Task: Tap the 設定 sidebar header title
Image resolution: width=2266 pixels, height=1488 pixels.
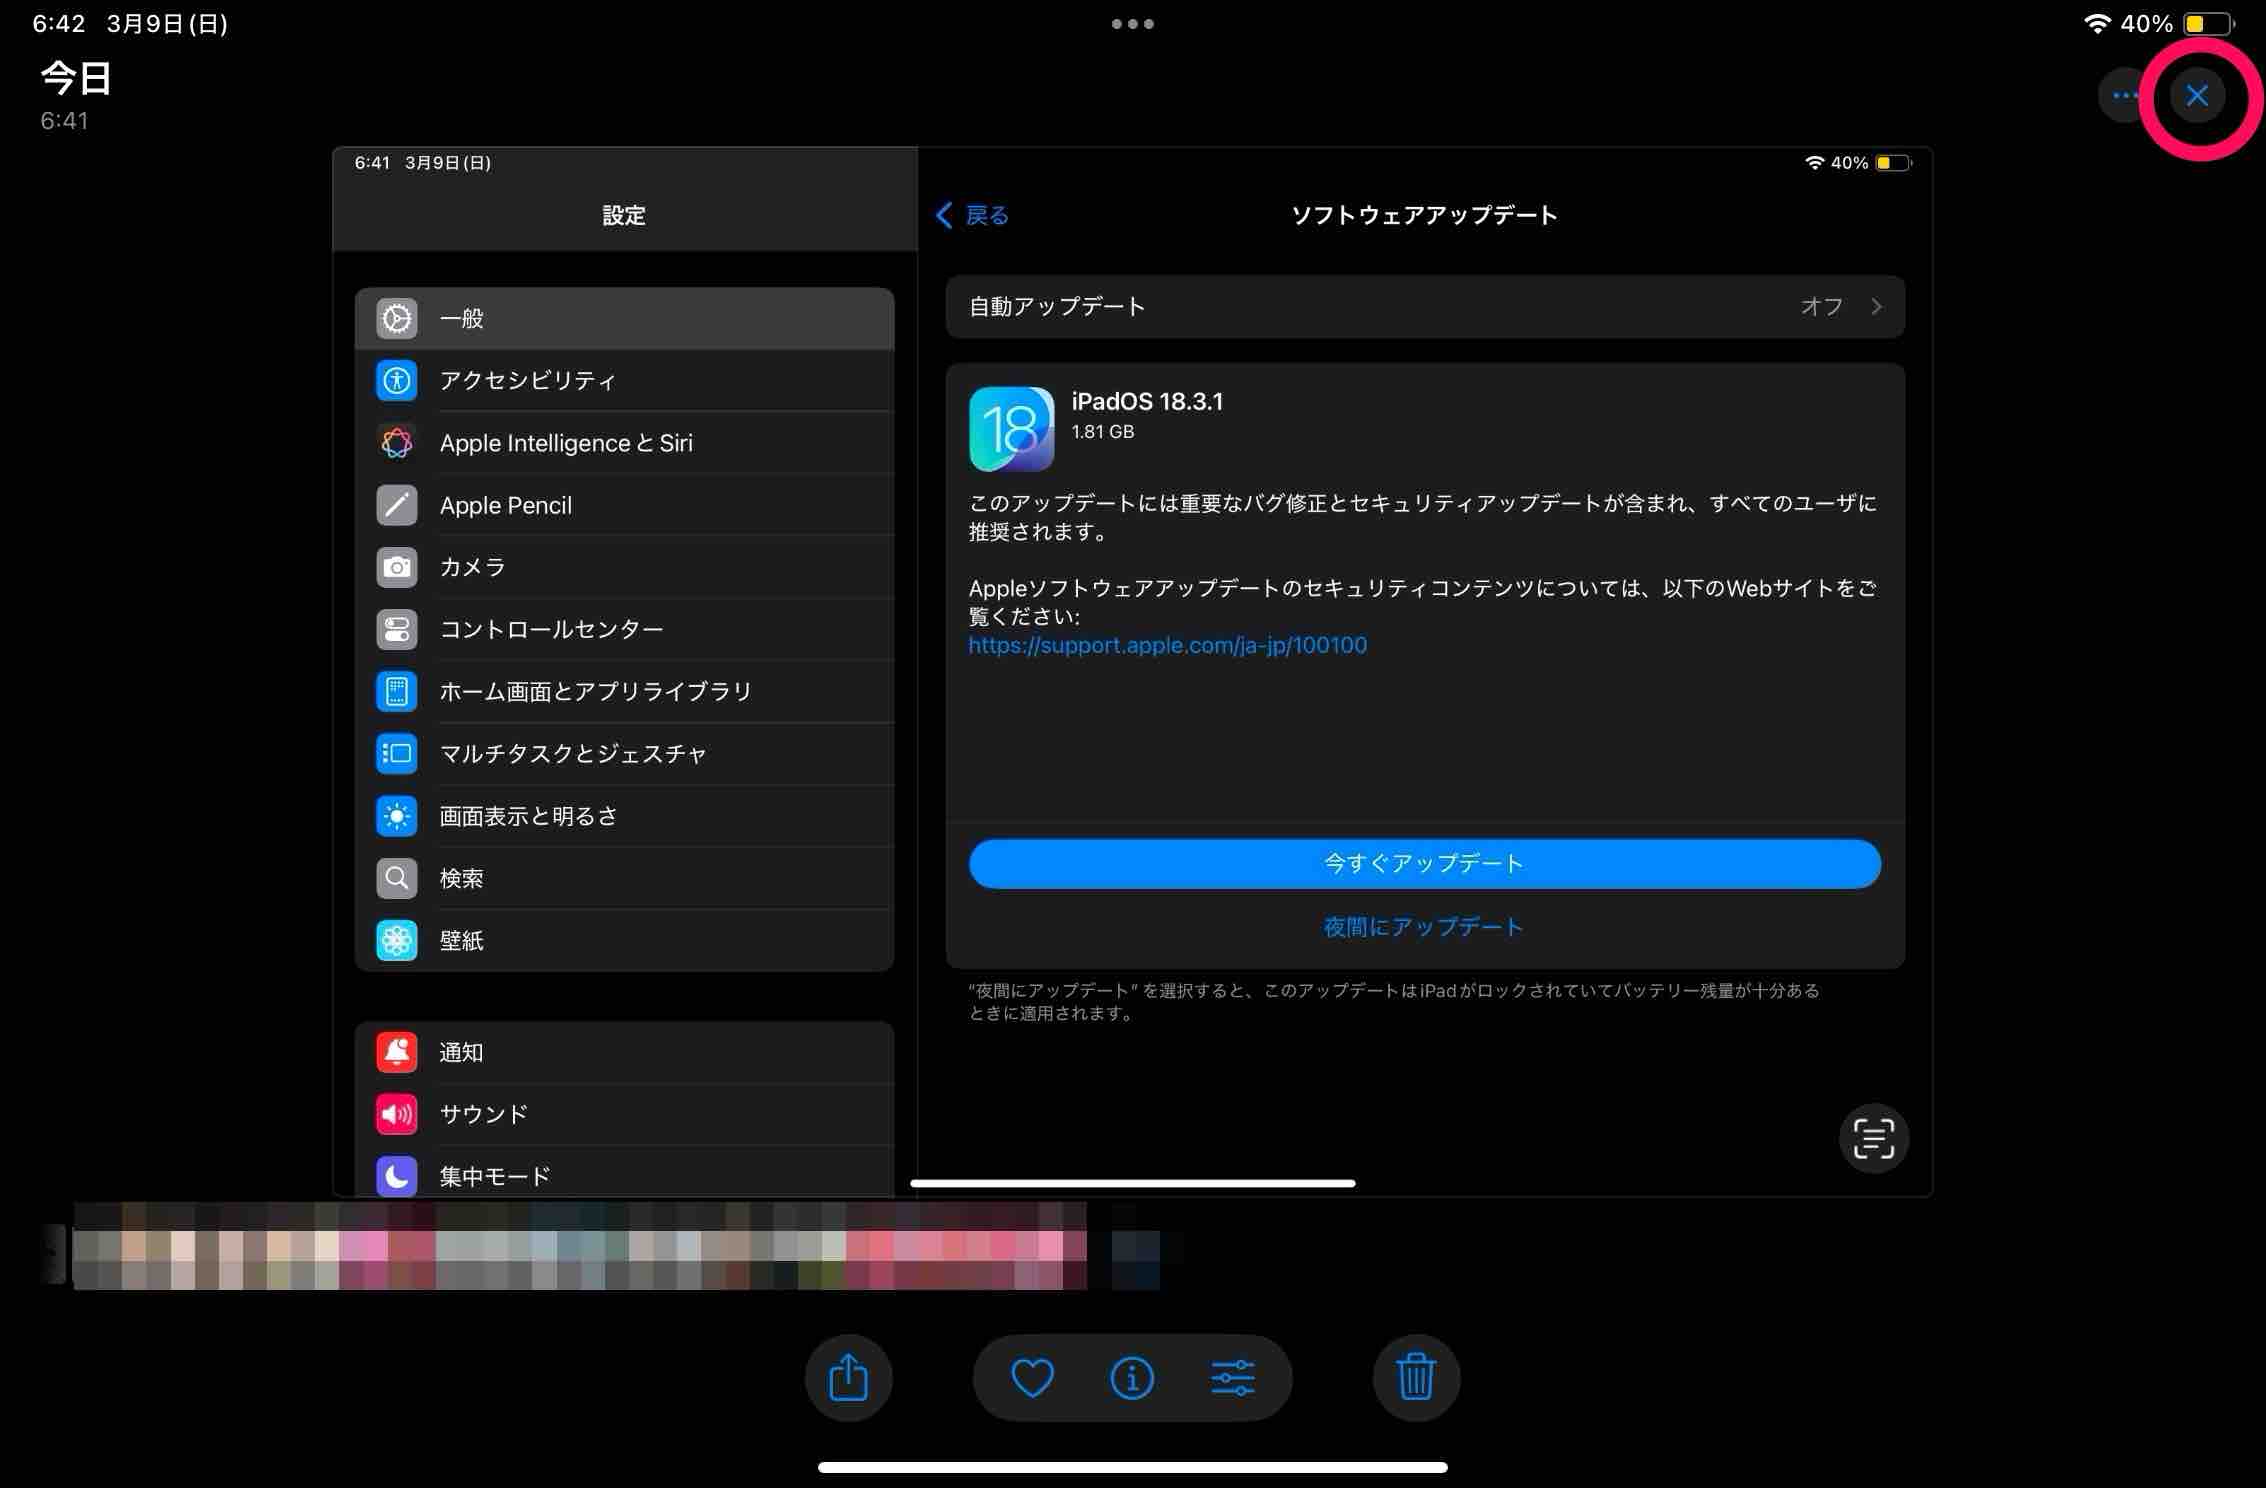Action: pos(624,215)
